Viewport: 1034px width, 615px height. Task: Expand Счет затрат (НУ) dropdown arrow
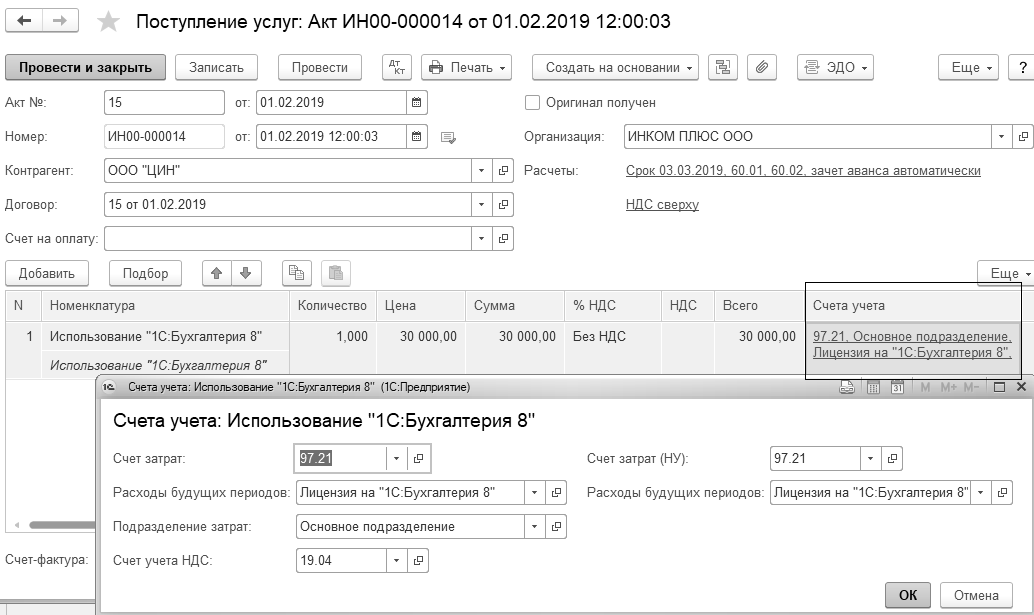[870, 459]
